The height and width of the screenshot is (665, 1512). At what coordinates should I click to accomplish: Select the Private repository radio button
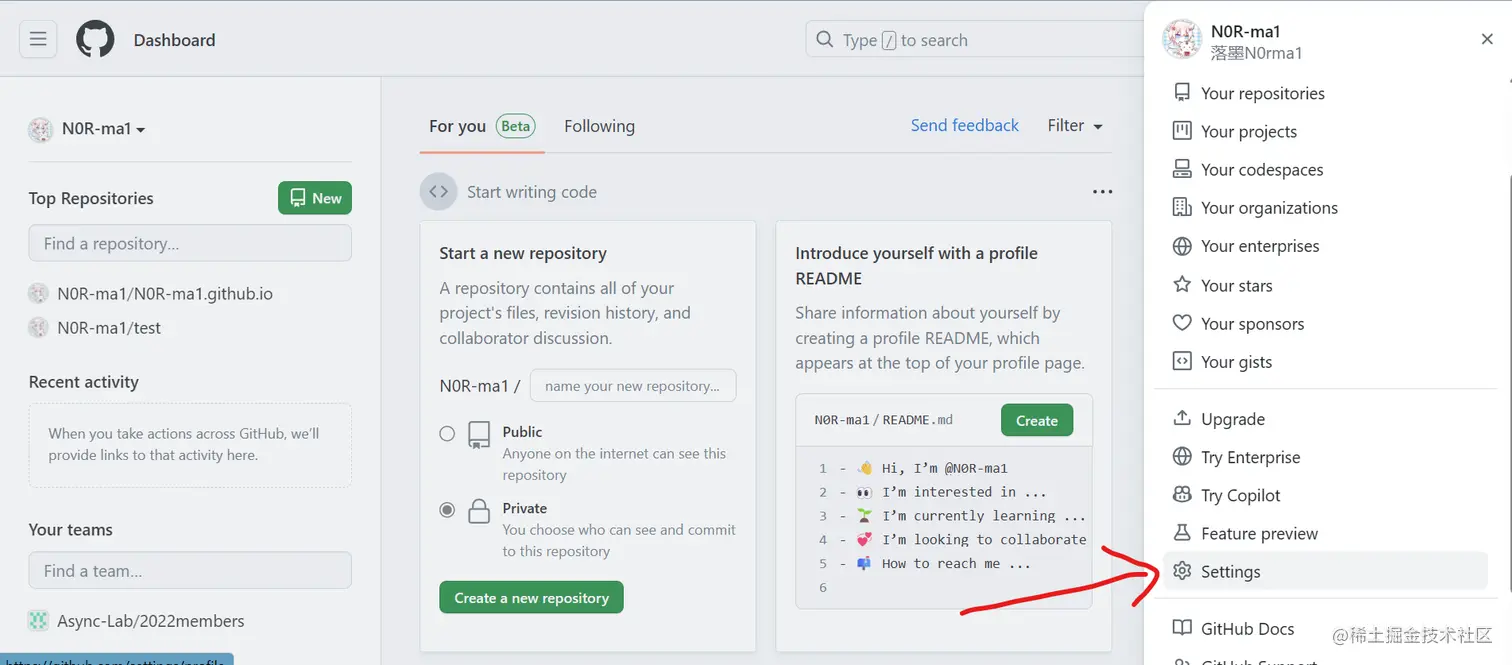(447, 510)
